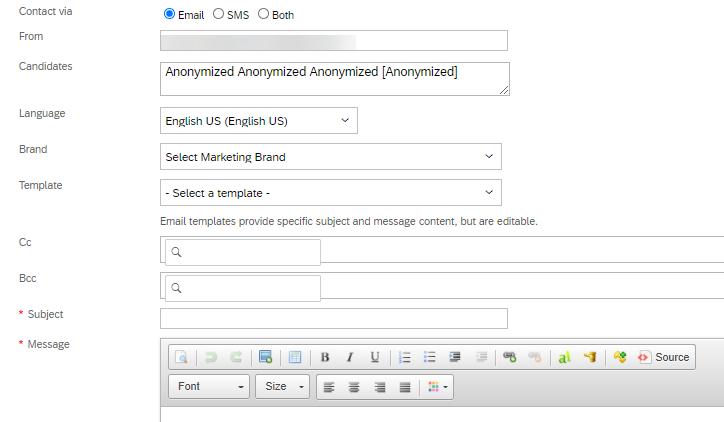Click the Subject input field
This screenshot has height=422, width=724.
point(334,319)
